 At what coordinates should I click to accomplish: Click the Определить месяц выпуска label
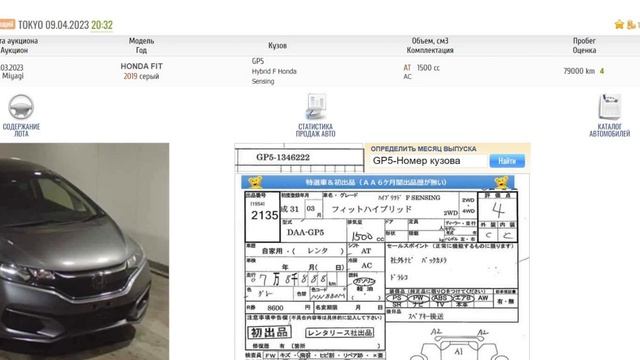coord(423,149)
